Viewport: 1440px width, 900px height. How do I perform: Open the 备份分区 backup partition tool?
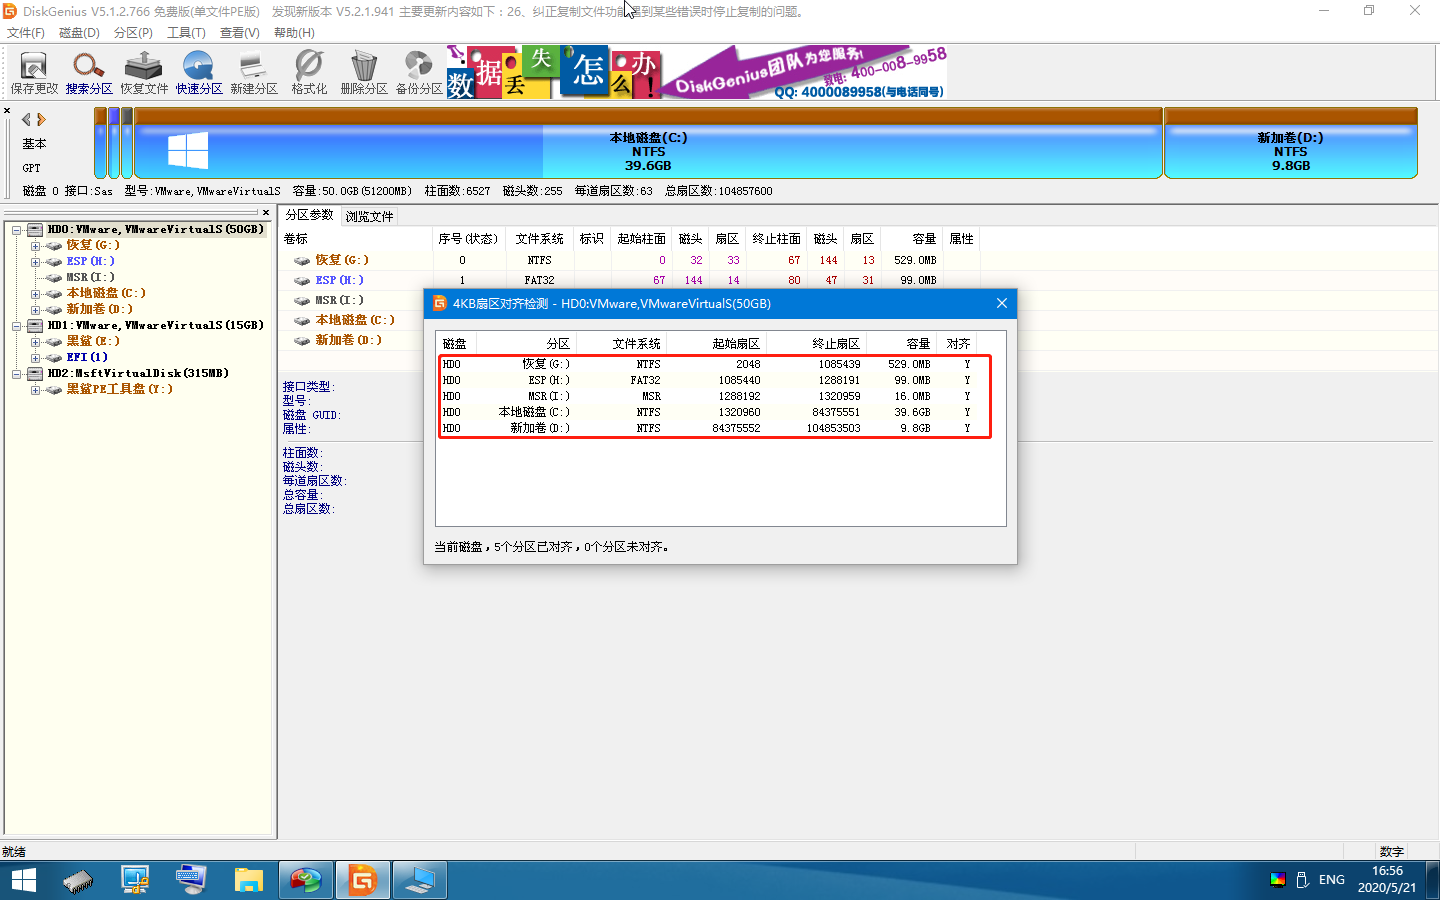pos(419,73)
